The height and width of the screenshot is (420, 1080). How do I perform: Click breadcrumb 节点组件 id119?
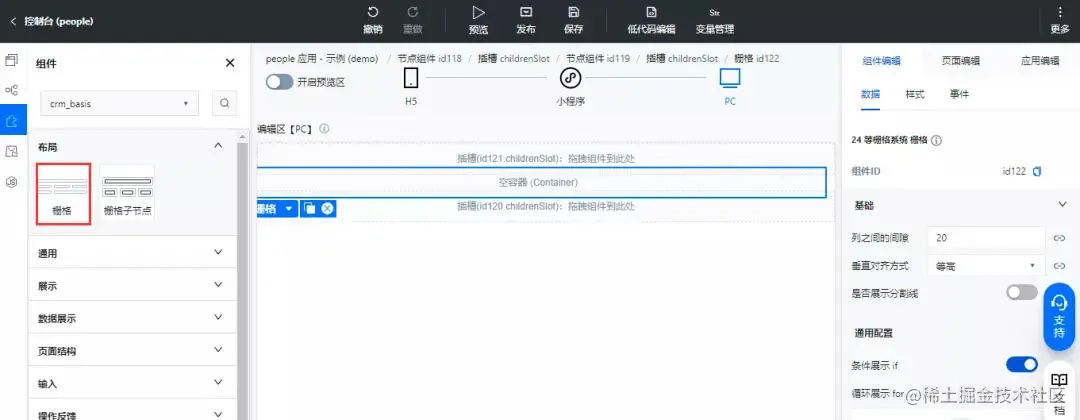click(x=598, y=59)
